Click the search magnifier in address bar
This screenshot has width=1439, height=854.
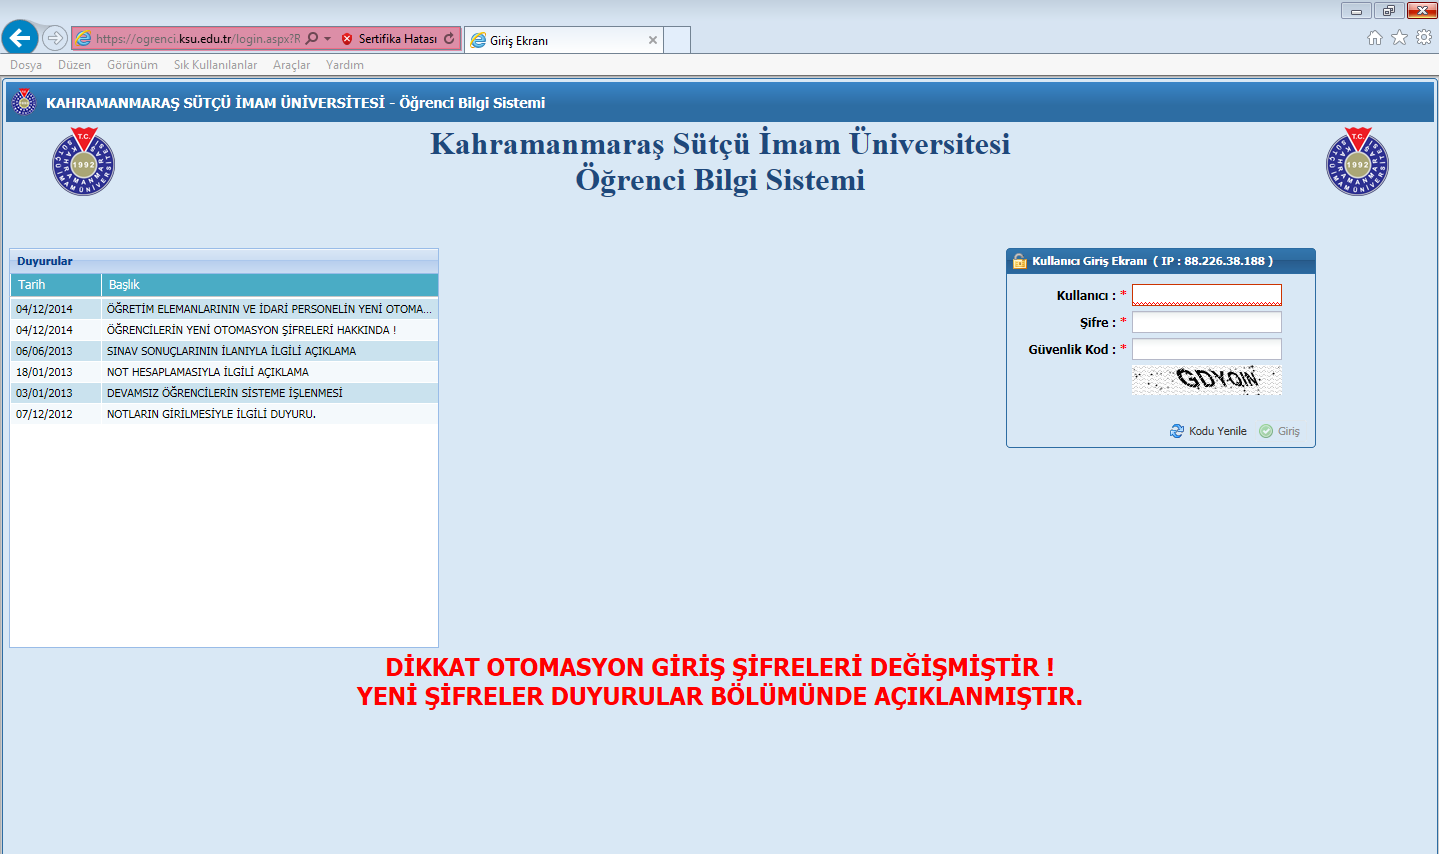click(x=312, y=39)
